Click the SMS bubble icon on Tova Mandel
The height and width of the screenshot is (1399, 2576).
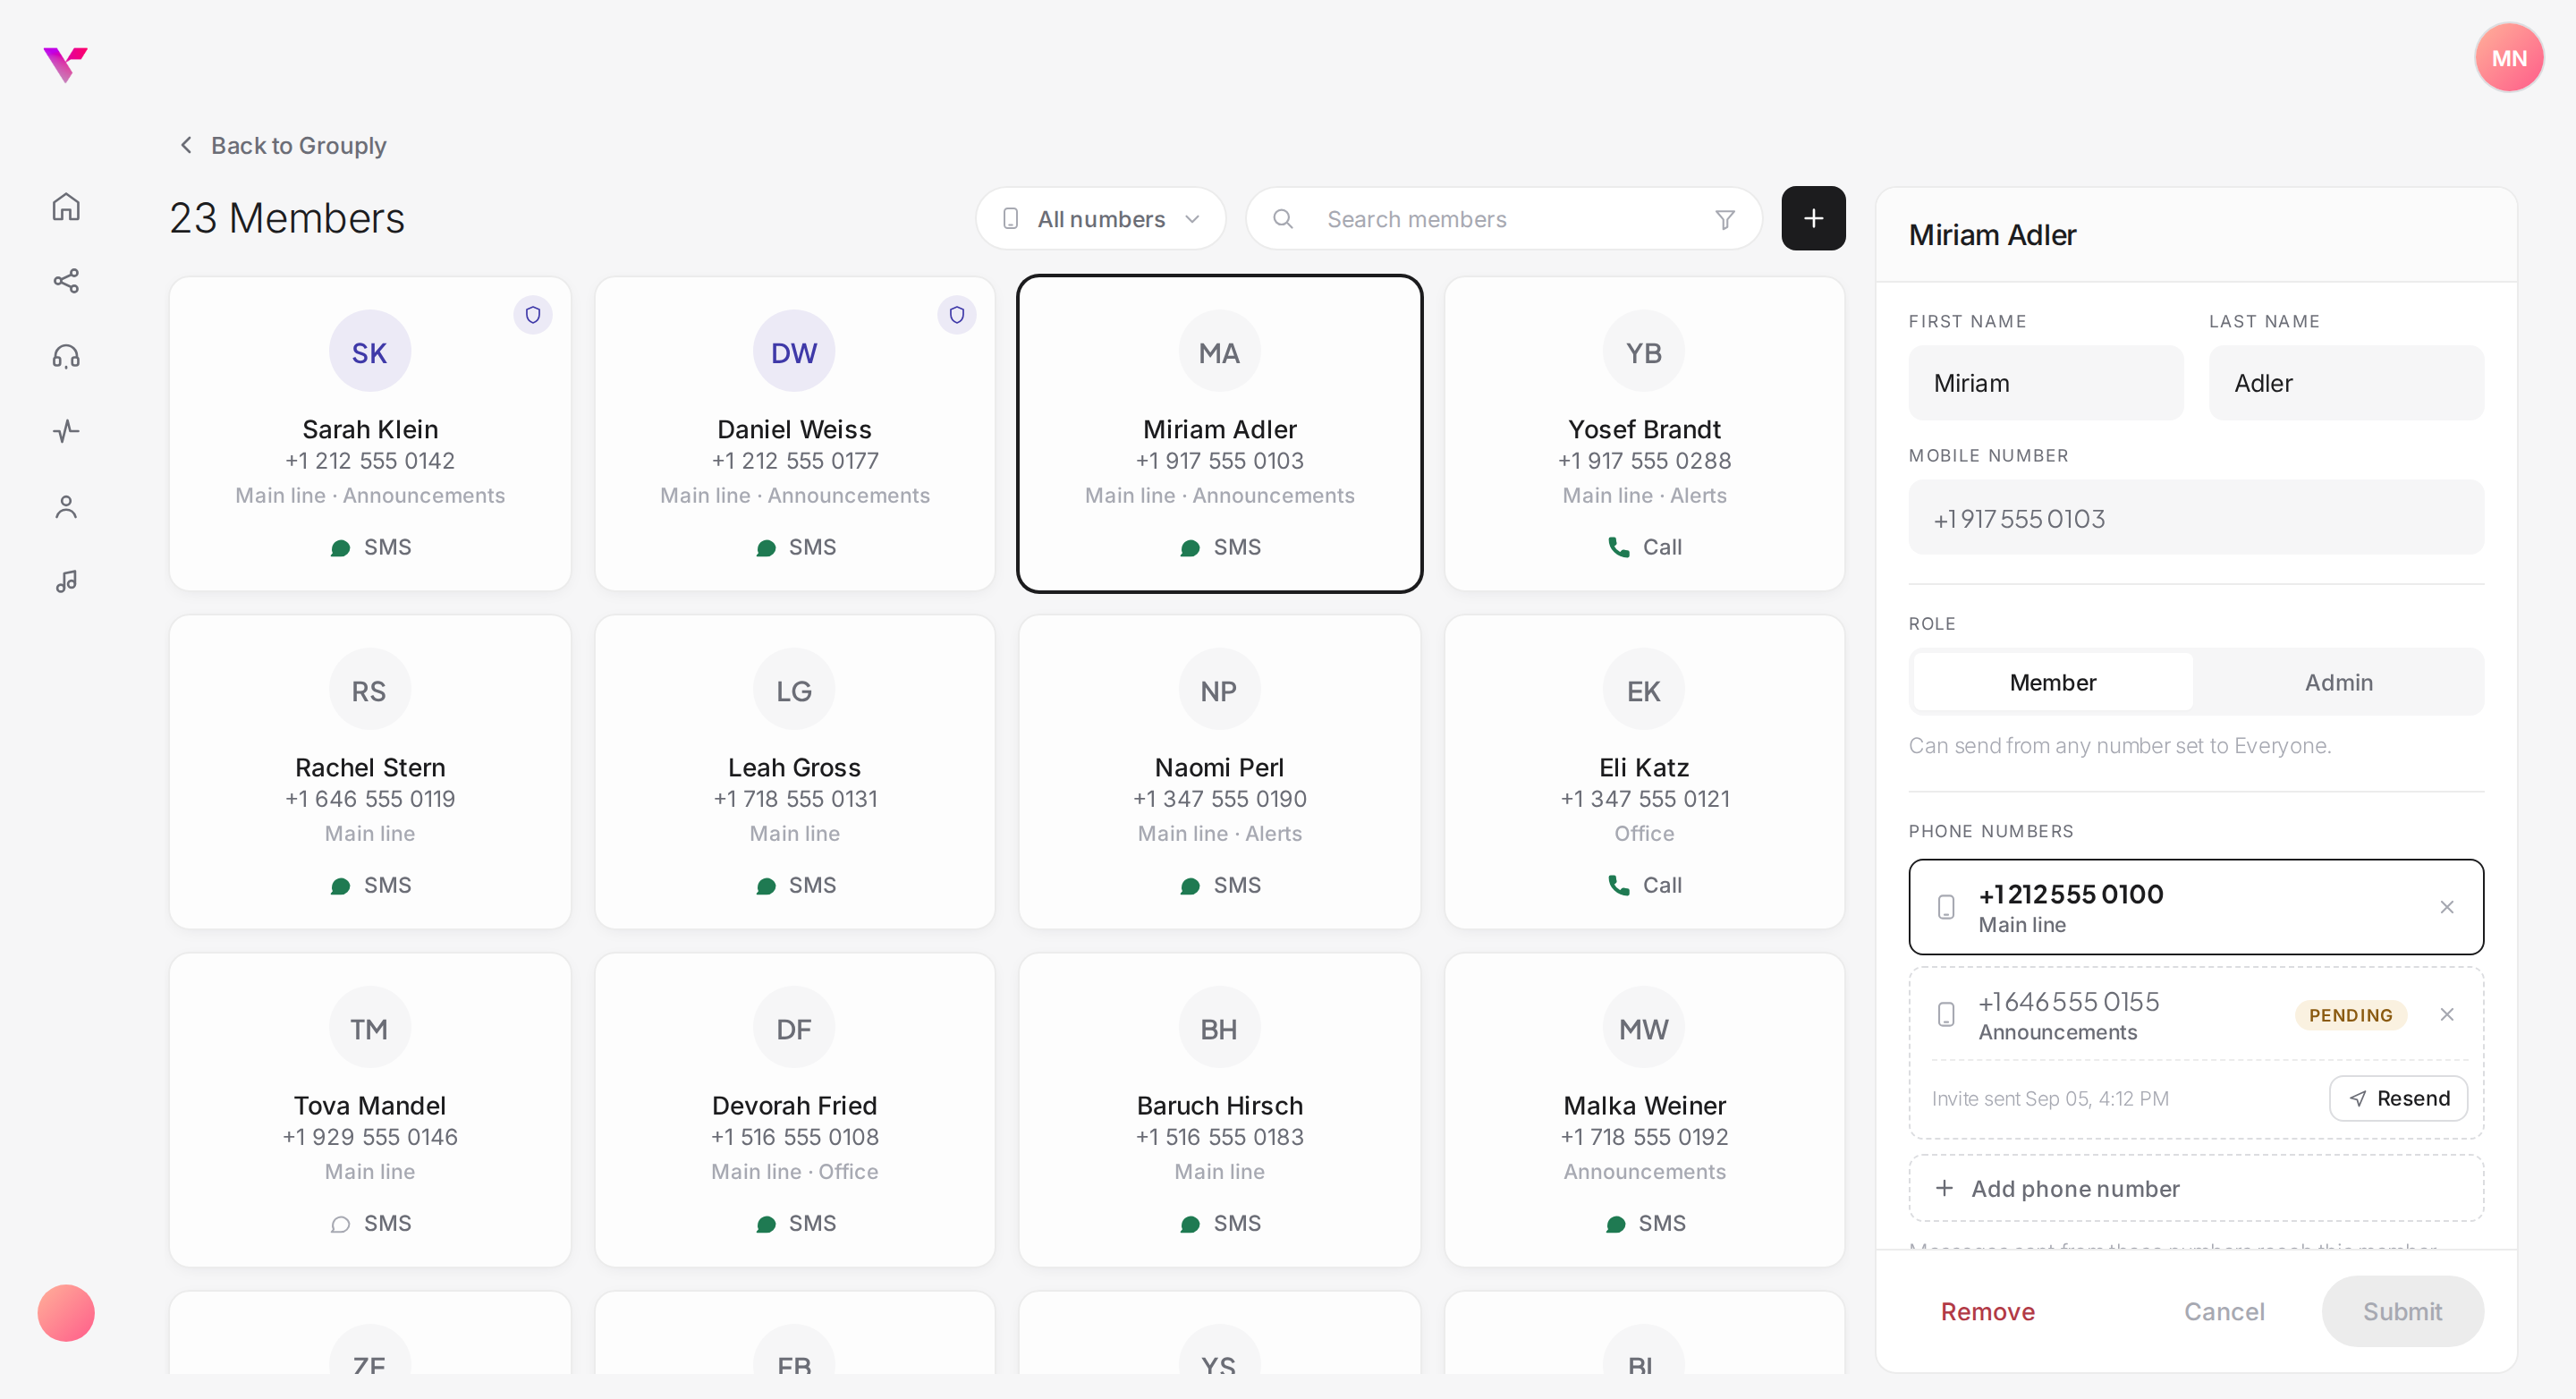[x=340, y=1224]
